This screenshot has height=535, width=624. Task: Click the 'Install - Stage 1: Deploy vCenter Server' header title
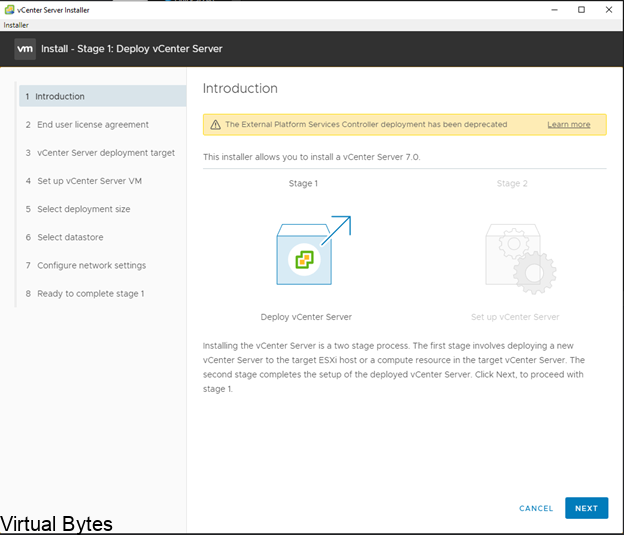point(132,49)
